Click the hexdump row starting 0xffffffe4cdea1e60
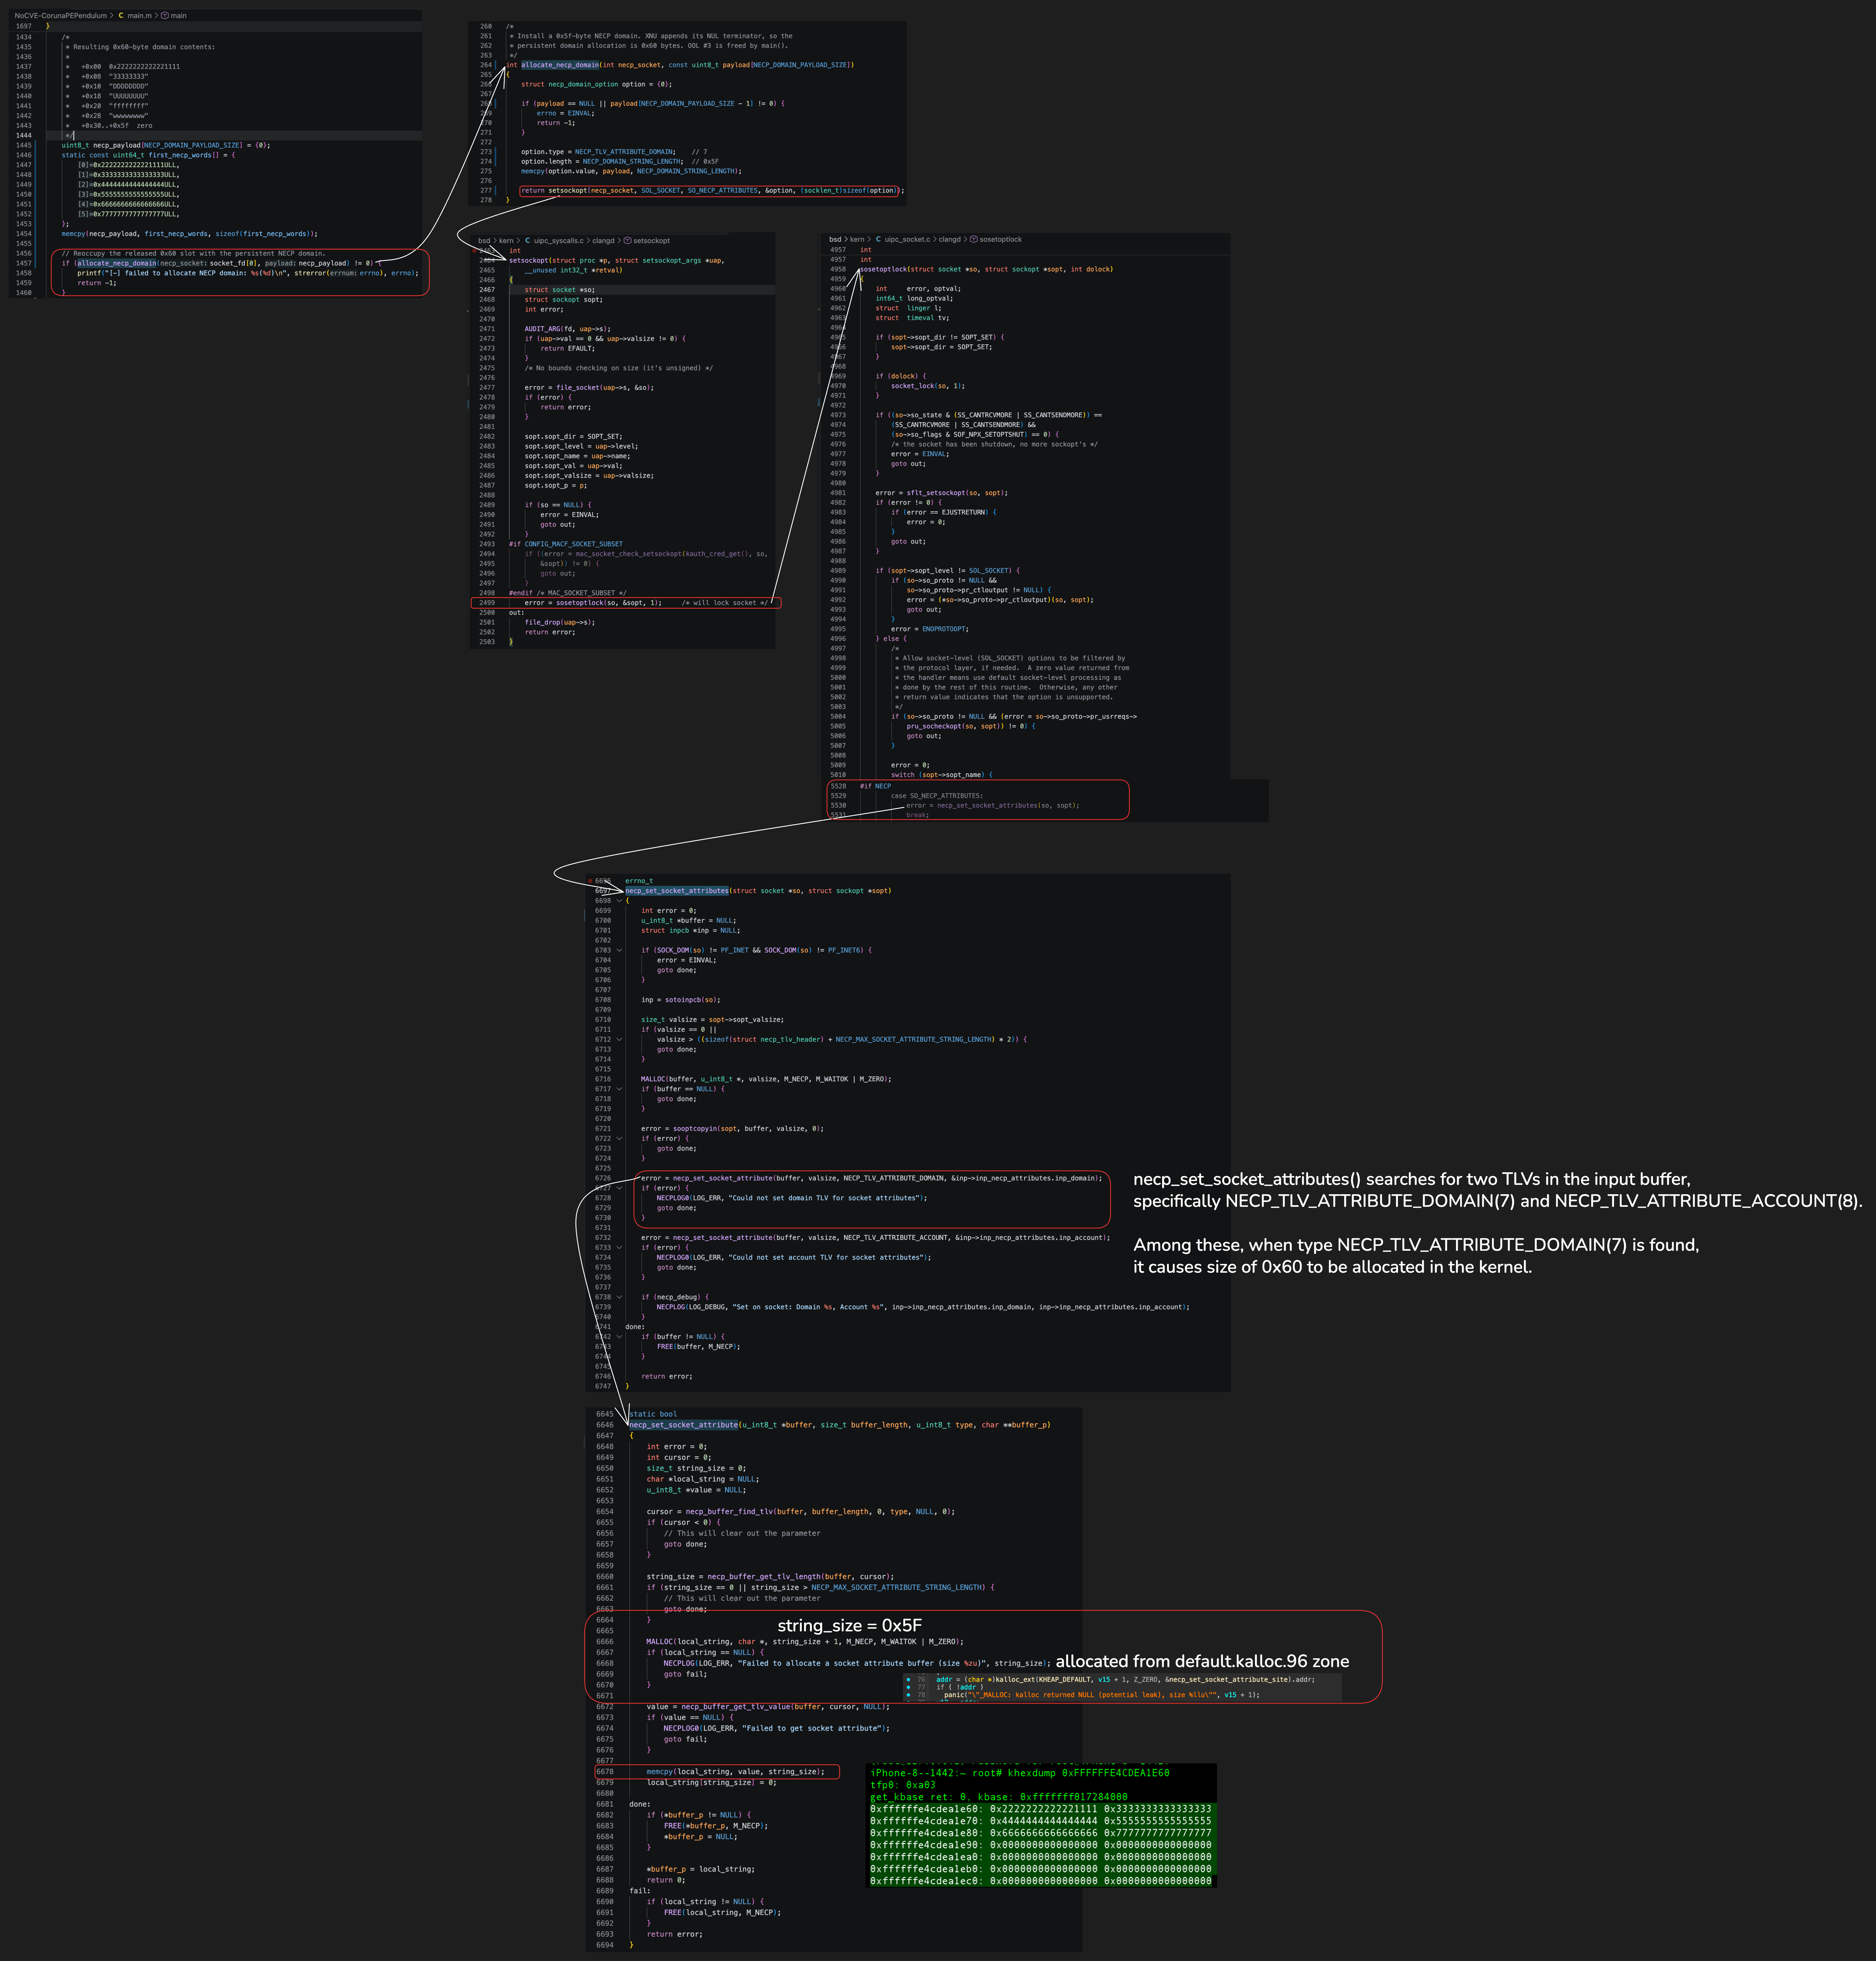Image resolution: width=1876 pixels, height=1961 pixels. click(1041, 1809)
